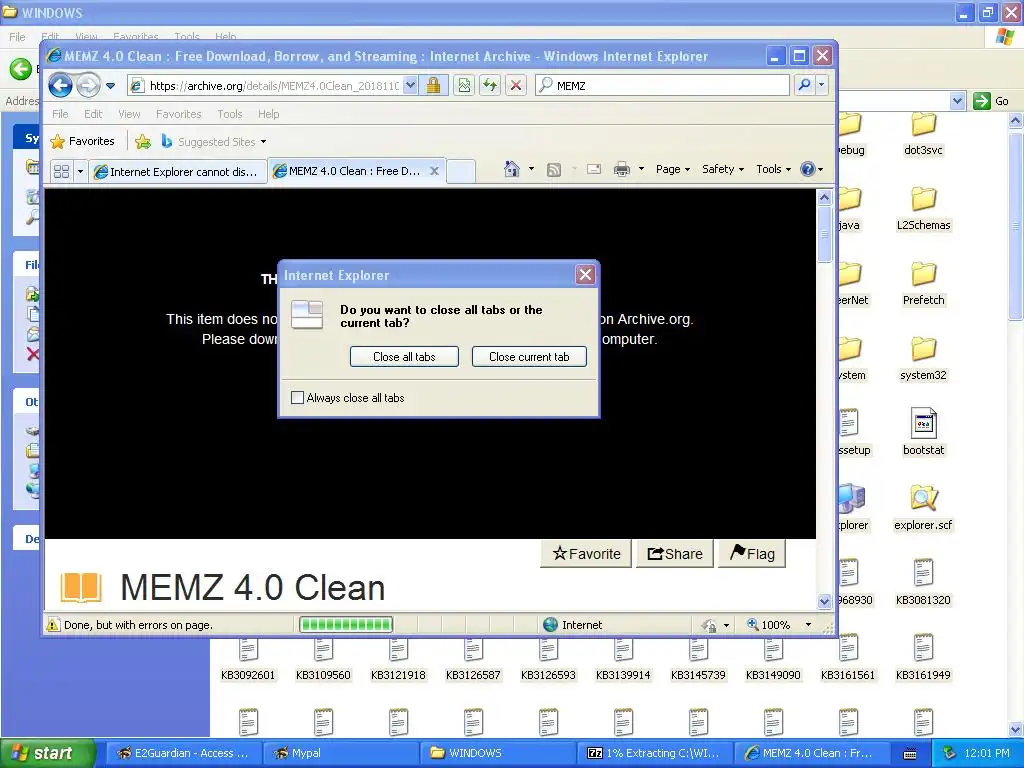Close the MEMZ 4.0 Clean tab
This screenshot has height=768, width=1024.
point(434,170)
